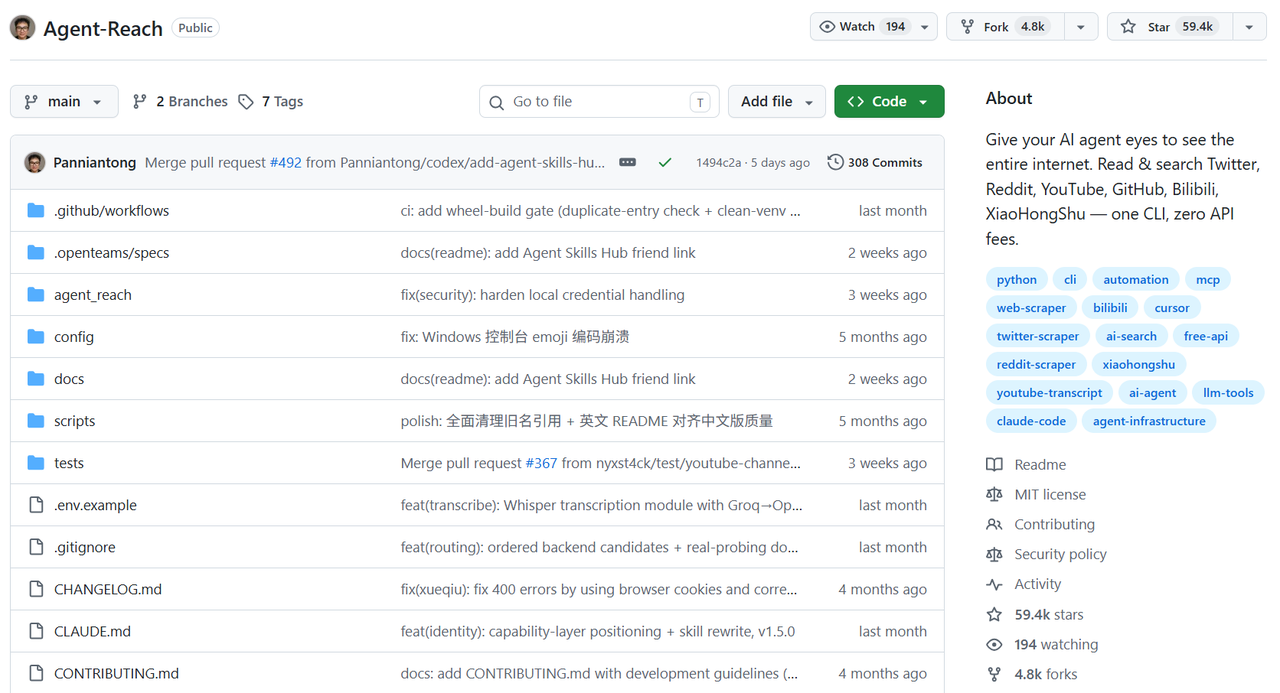Click the scale icon beside Security policy
This screenshot has height=693, width=1280.
[994, 554]
